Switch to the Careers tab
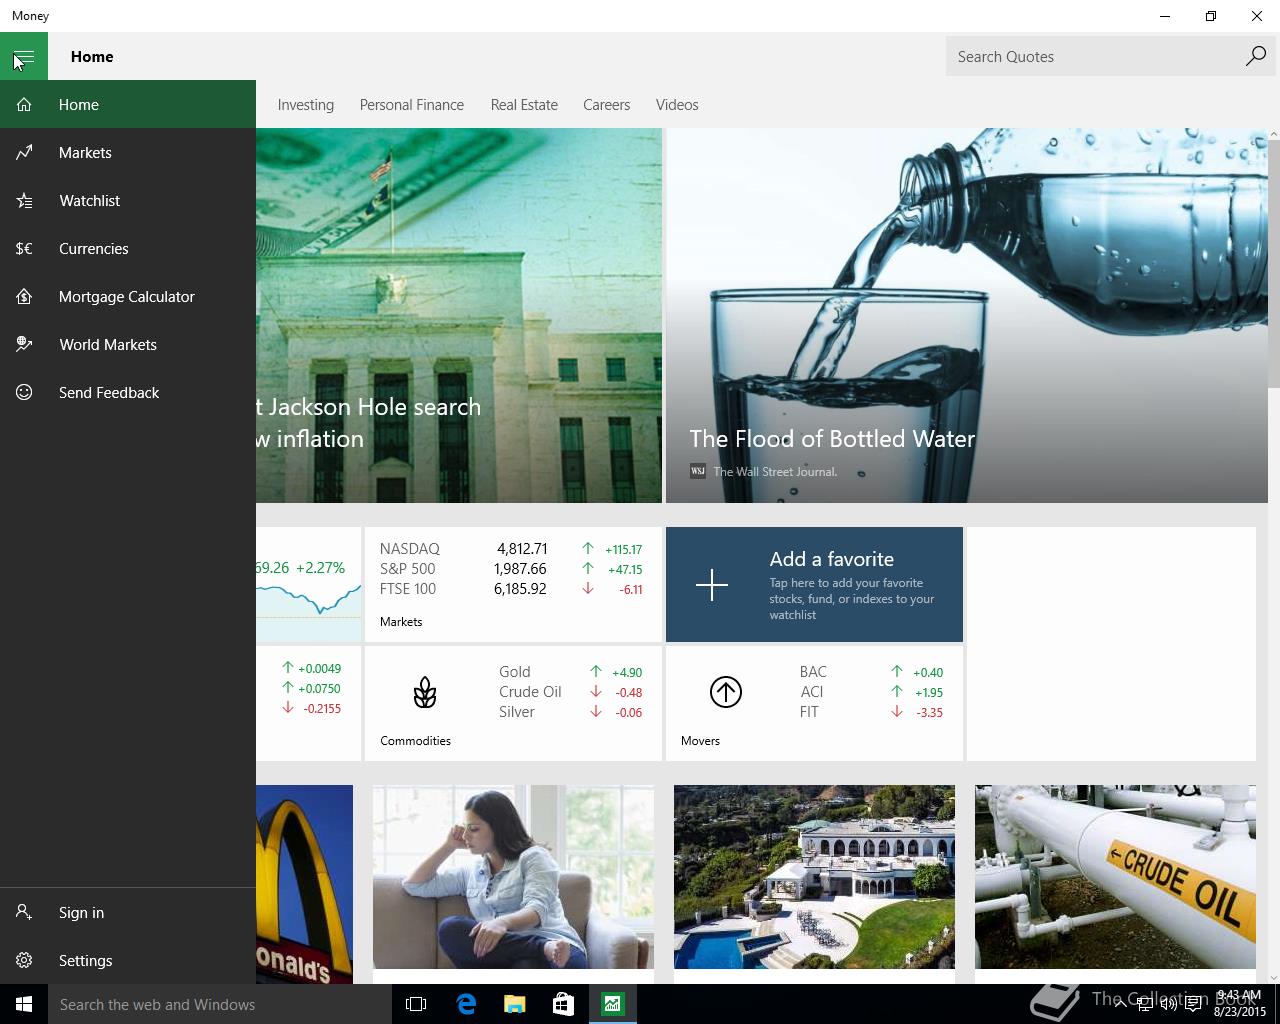1280x1024 pixels. [x=607, y=105]
